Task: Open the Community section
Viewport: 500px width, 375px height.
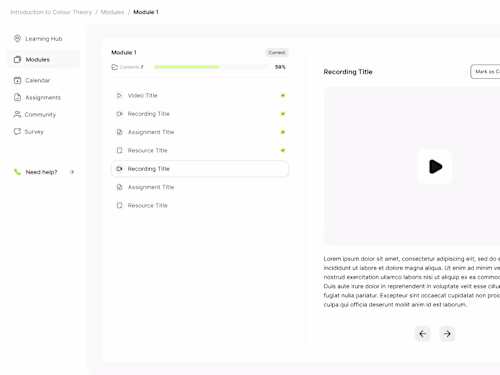Action: tap(34, 114)
